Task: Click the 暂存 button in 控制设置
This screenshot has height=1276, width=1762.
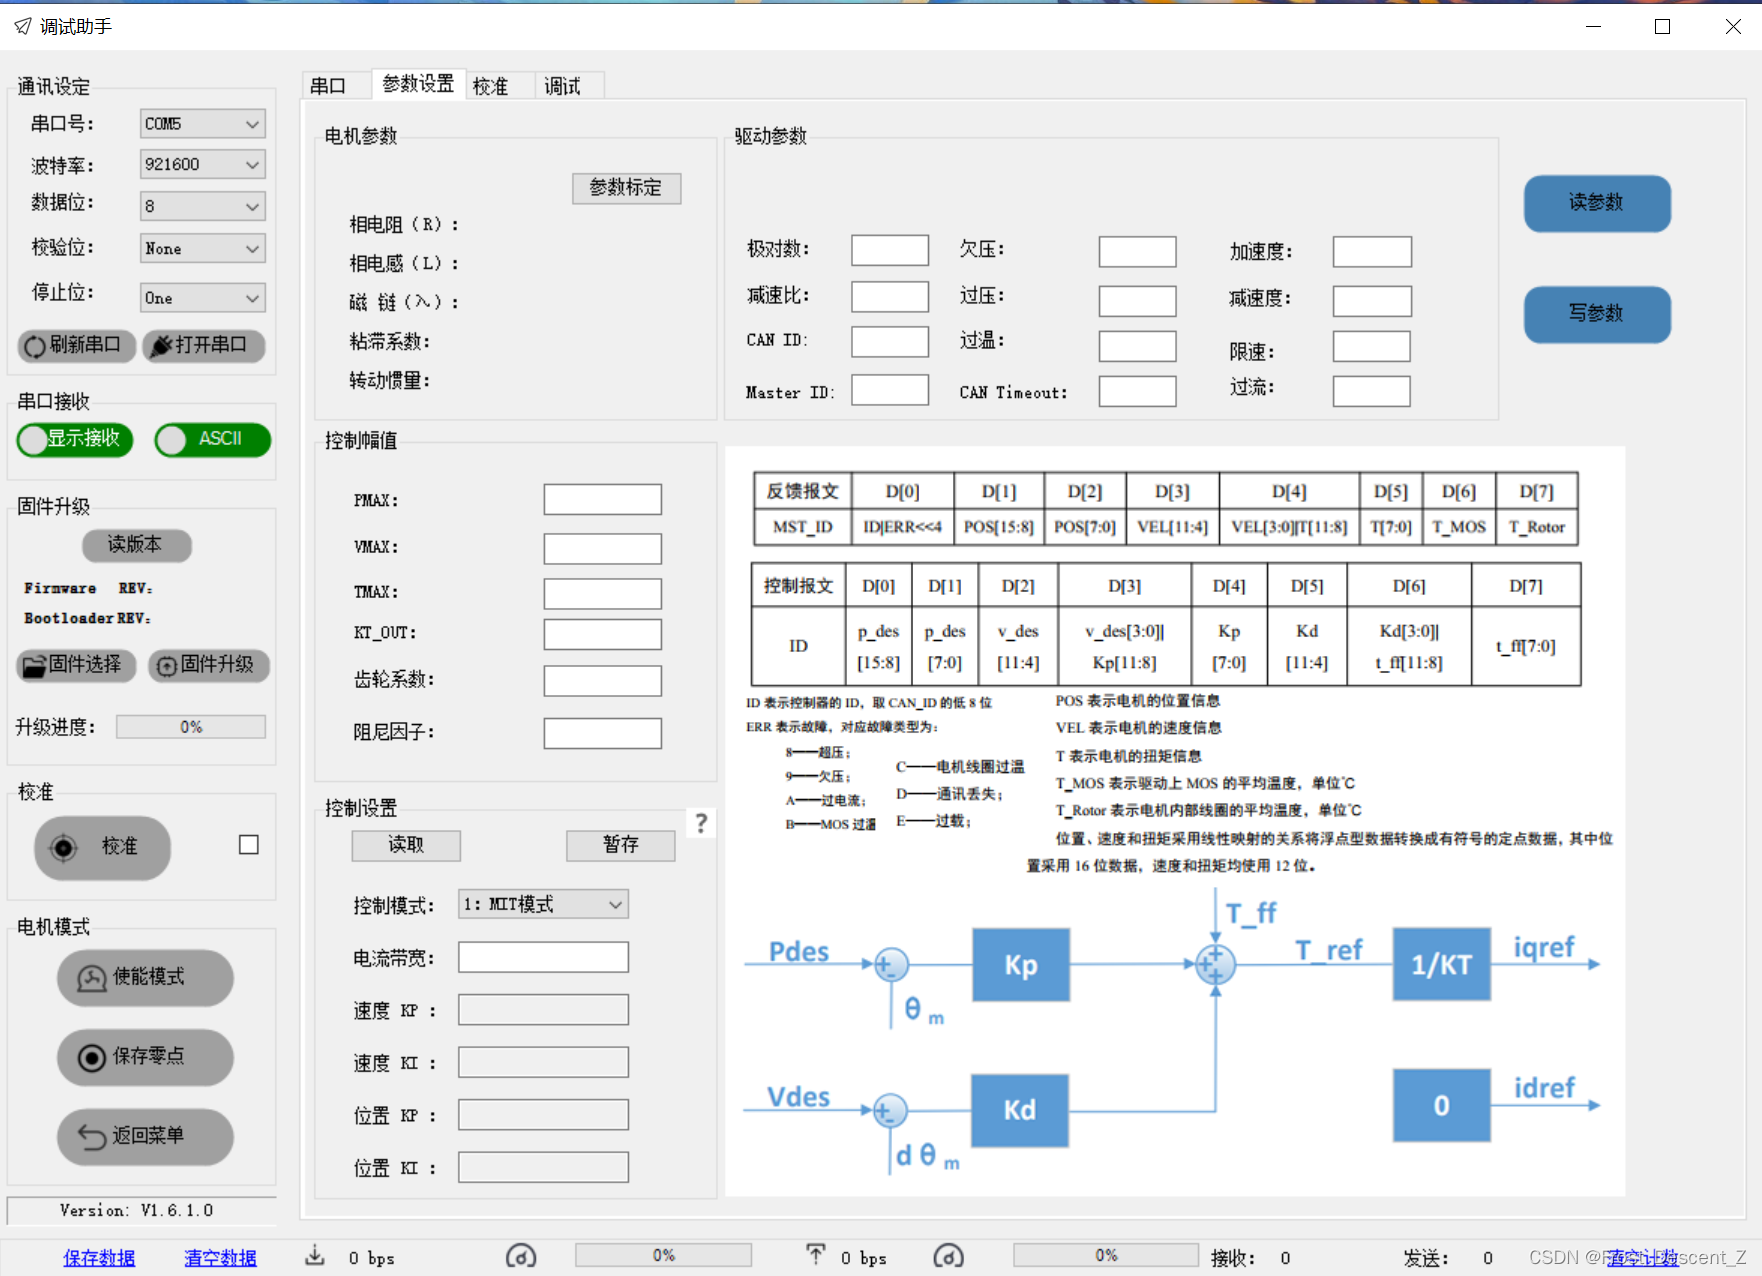Action: tap(620, 845)
